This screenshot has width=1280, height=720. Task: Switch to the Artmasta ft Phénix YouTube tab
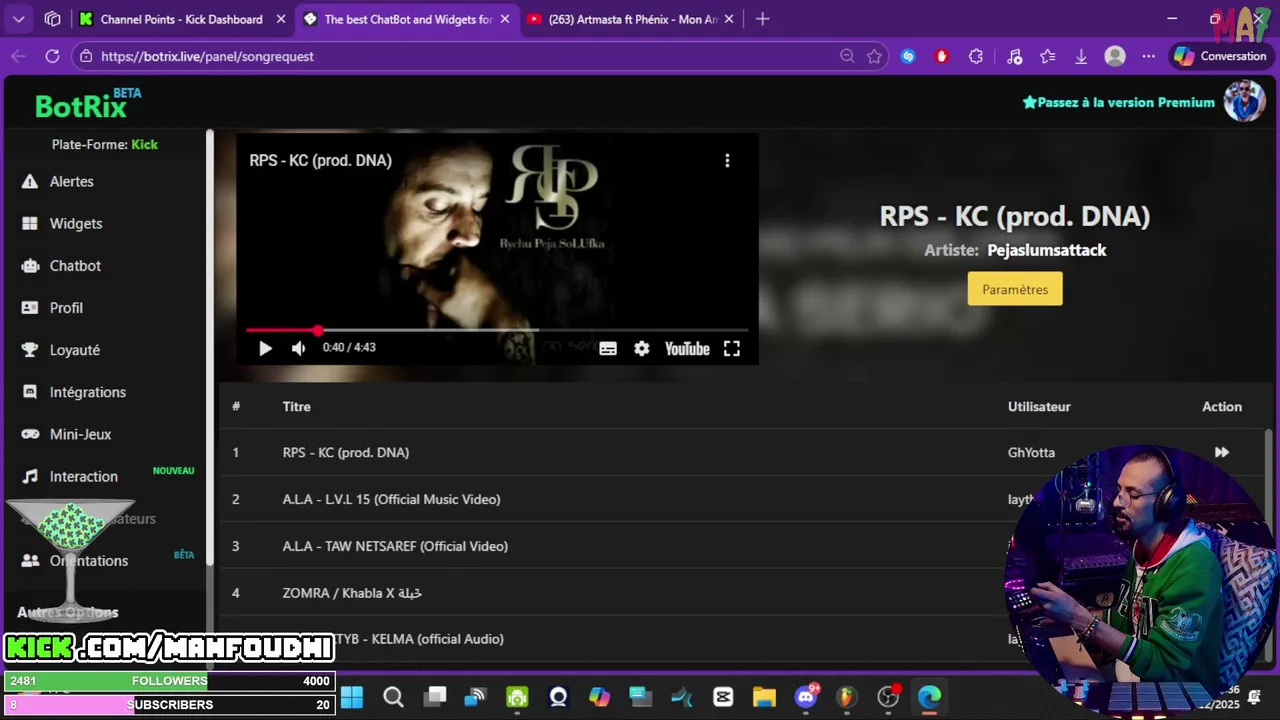click(x=630, y=19)
